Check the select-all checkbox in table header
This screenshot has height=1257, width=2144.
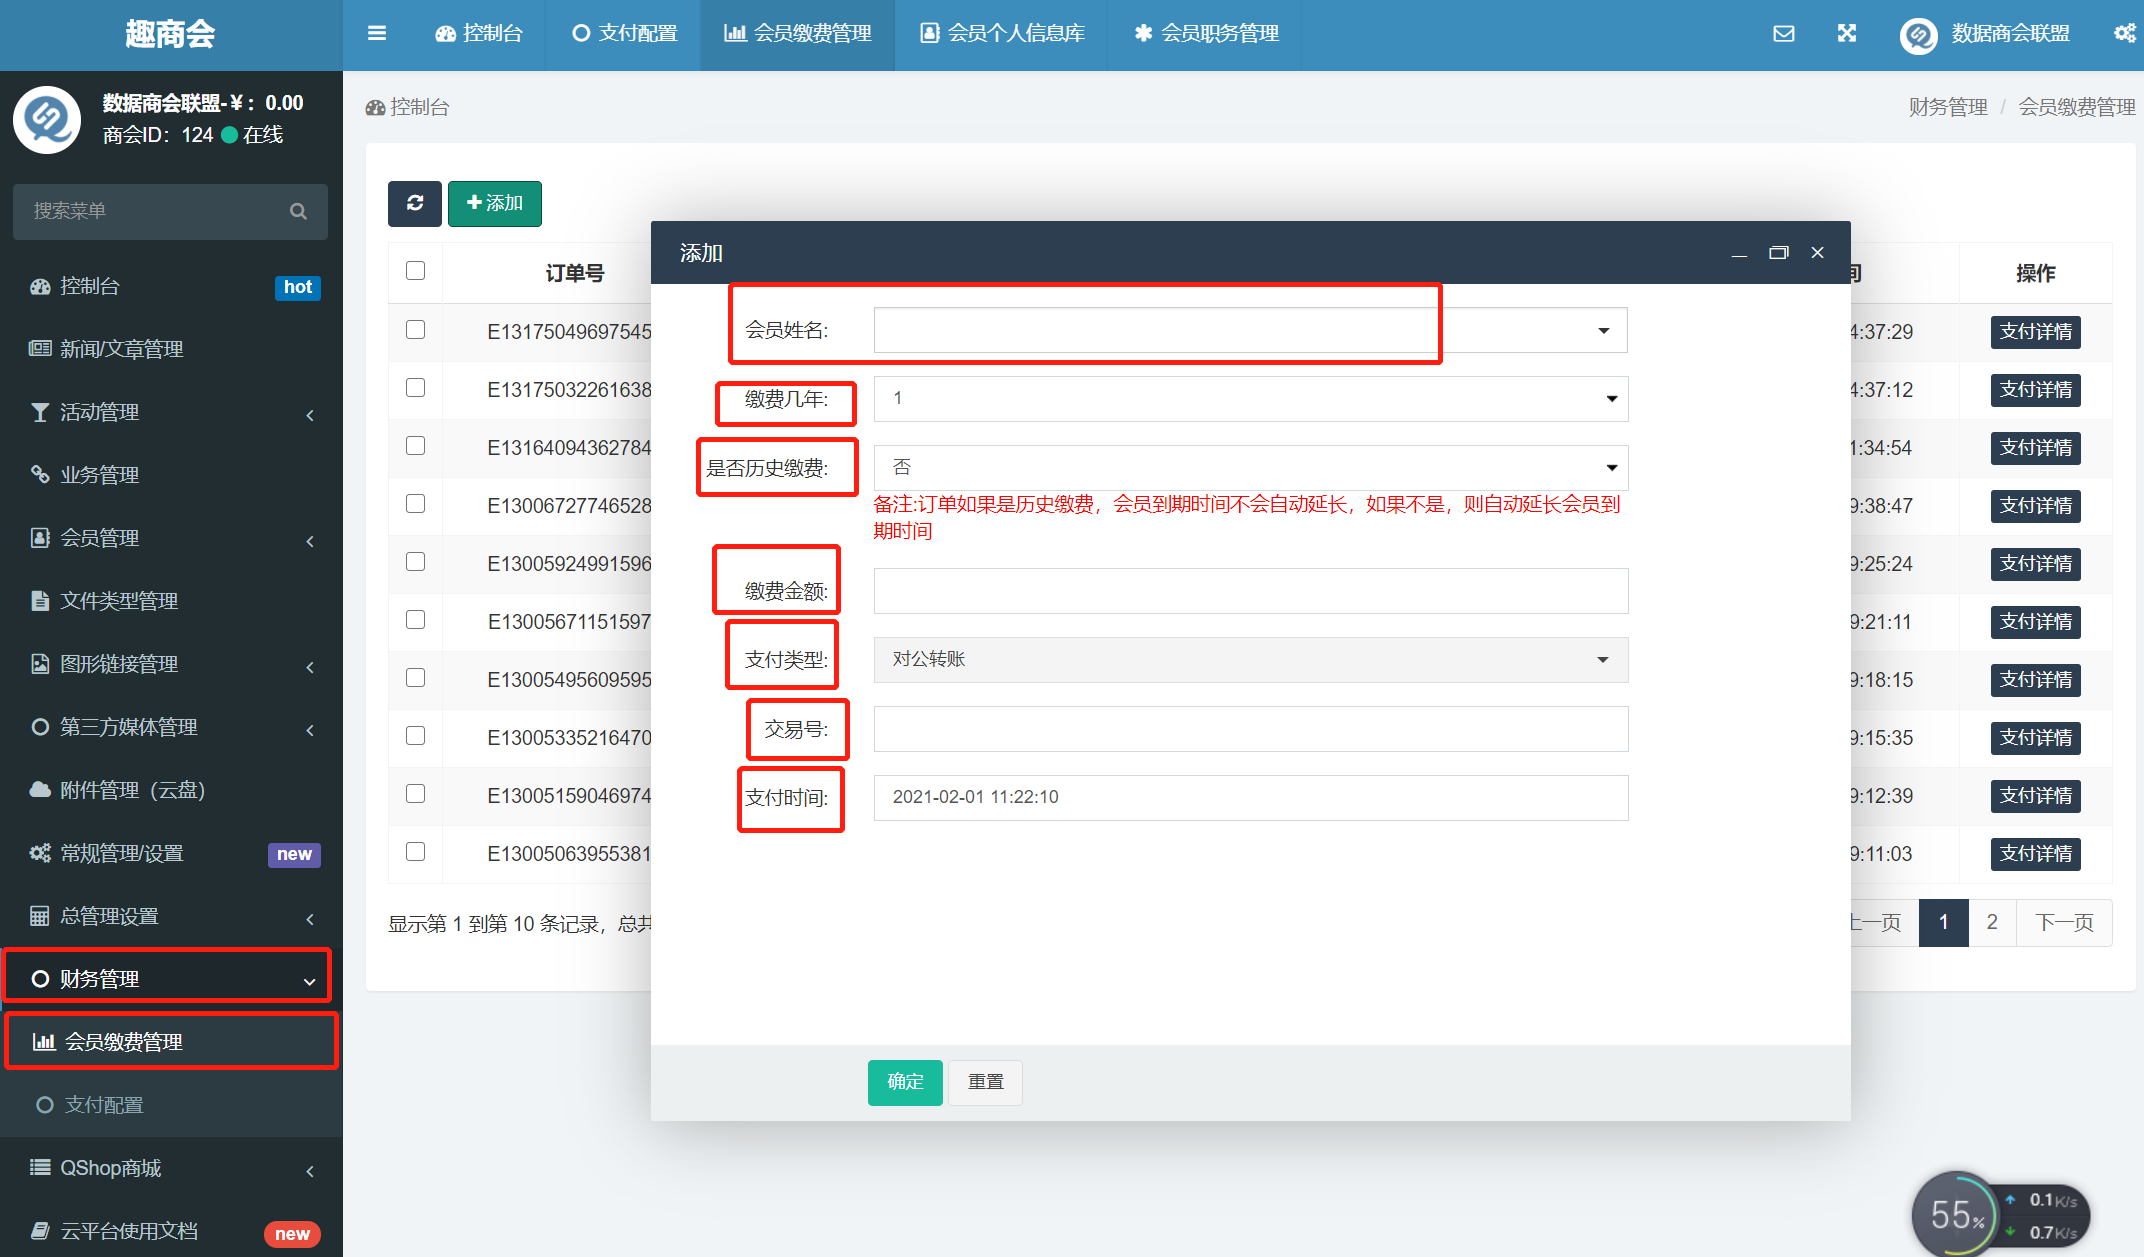coord(416,271)
